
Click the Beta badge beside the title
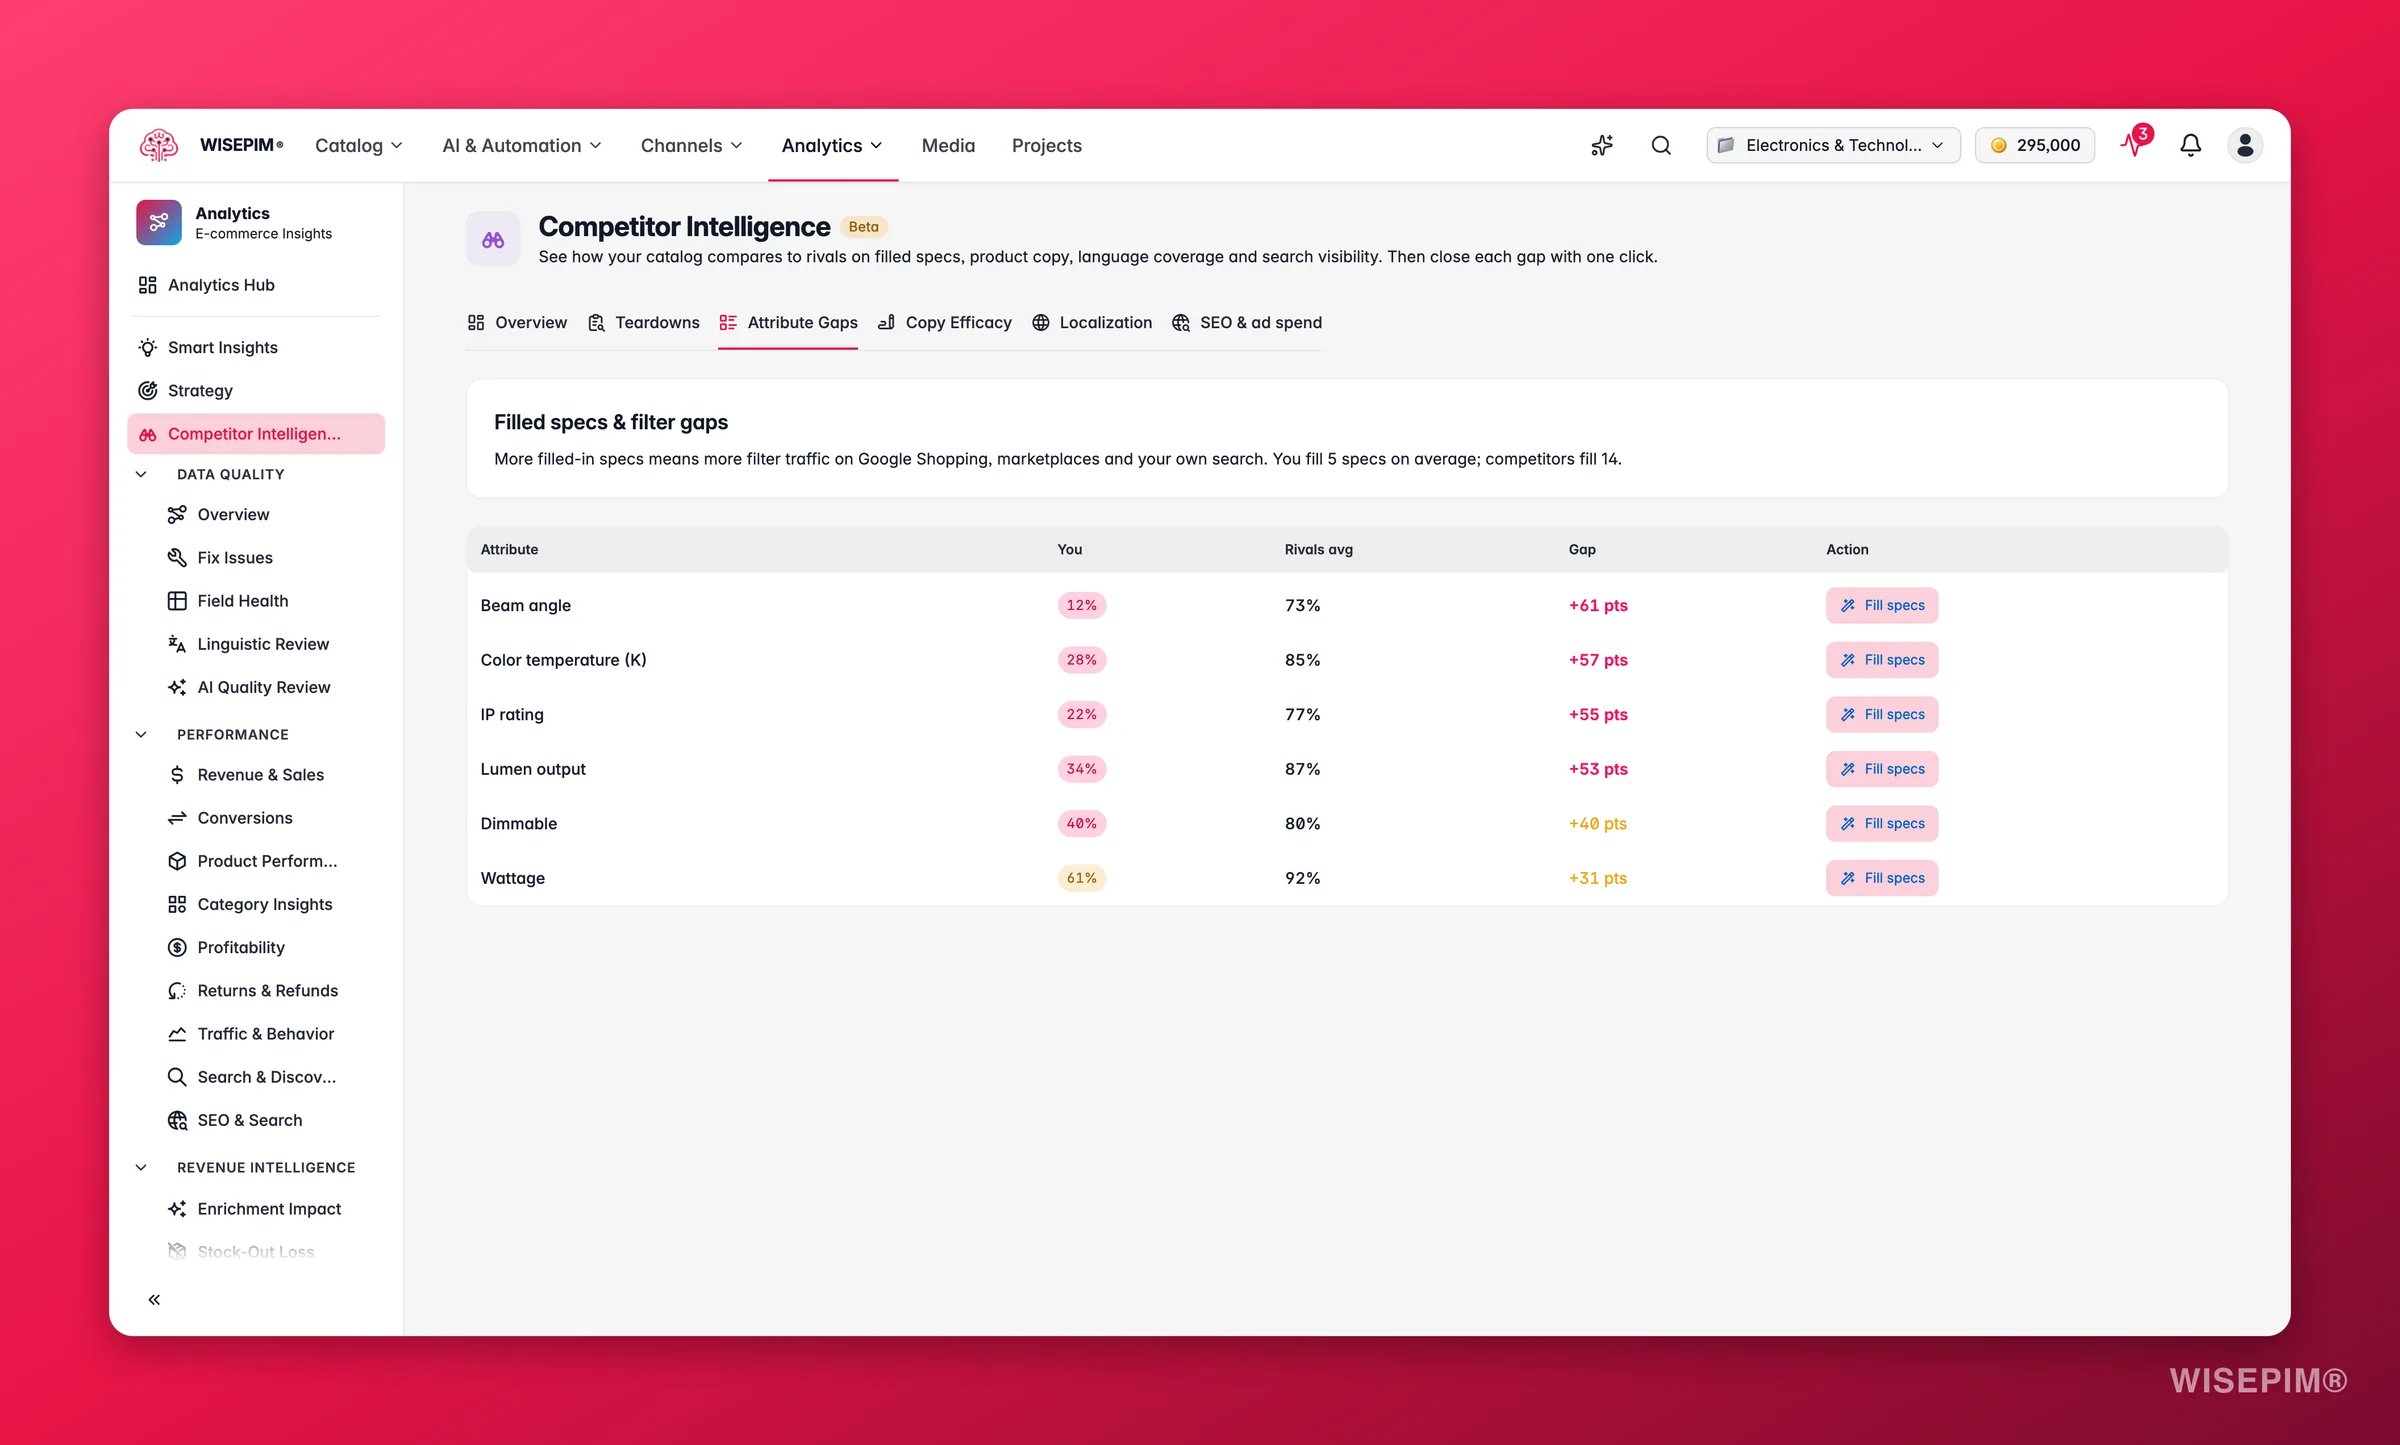tap(863, 227)
